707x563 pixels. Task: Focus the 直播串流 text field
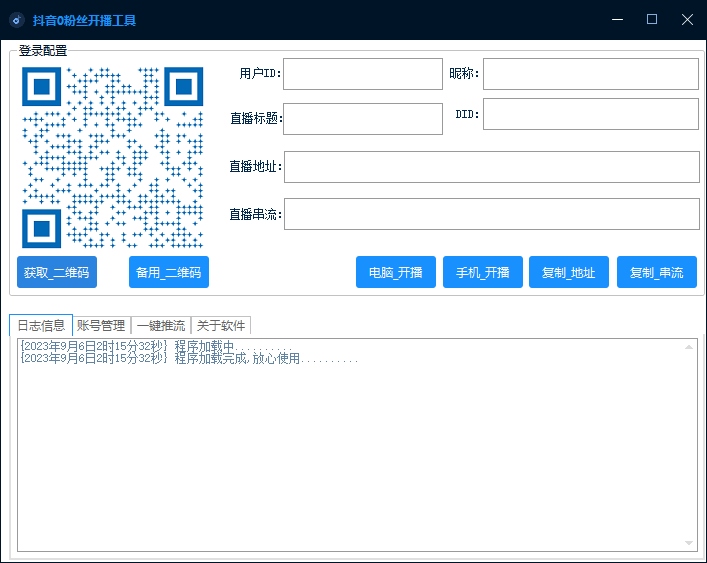pos(492,214)
